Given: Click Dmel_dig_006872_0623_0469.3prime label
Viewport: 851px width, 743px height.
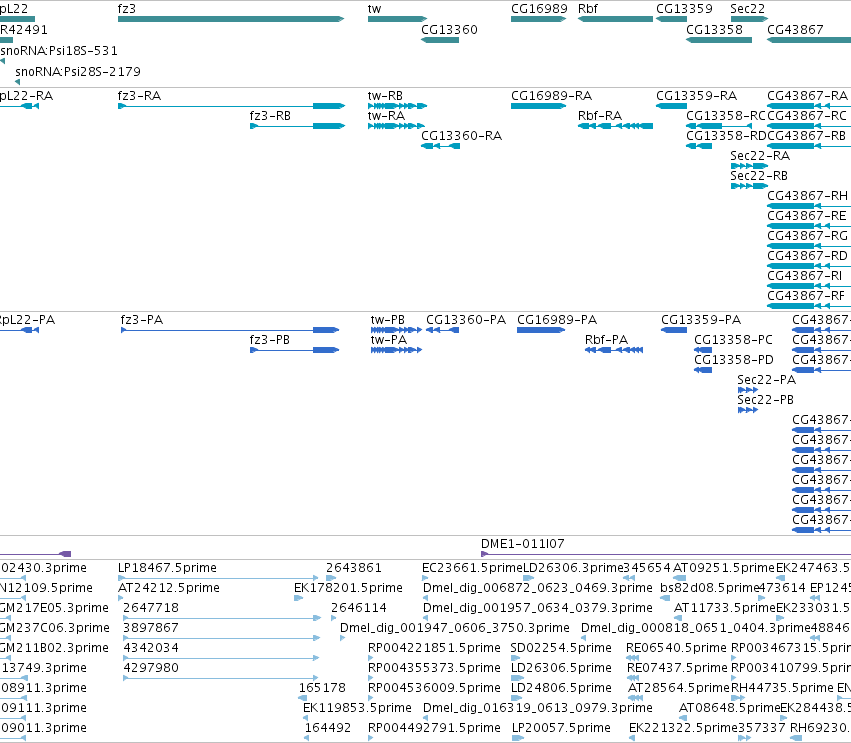Looking at the screenshot, I should [537, 588].
